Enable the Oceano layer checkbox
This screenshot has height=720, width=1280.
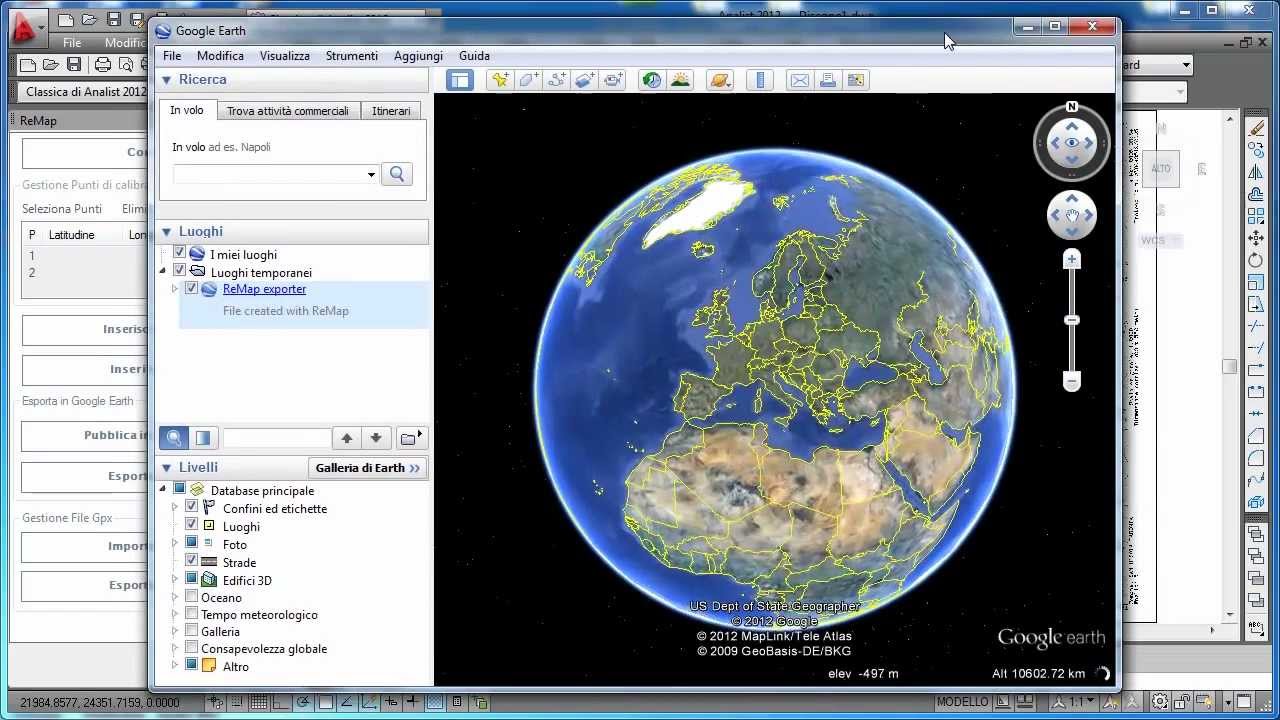[x=192, y=597]
